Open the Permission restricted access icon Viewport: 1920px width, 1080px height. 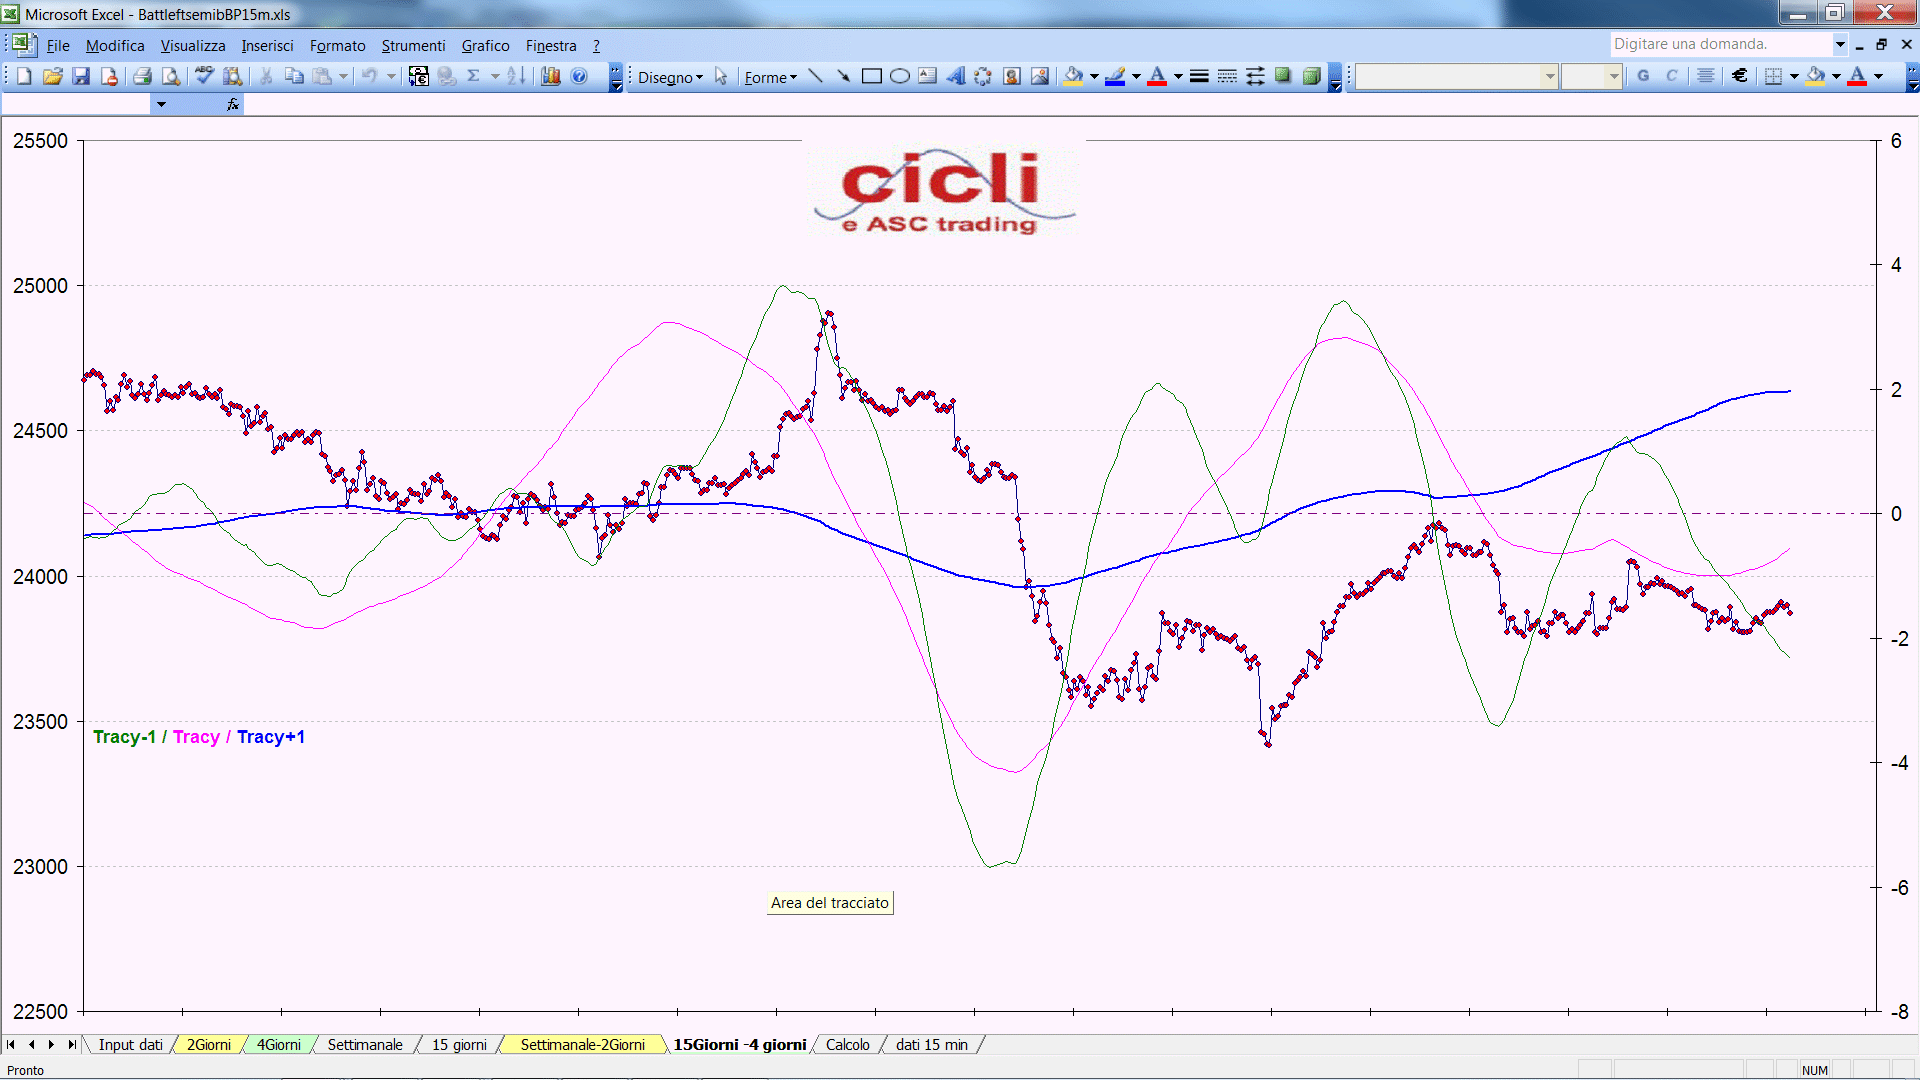[x=109, y=76]
